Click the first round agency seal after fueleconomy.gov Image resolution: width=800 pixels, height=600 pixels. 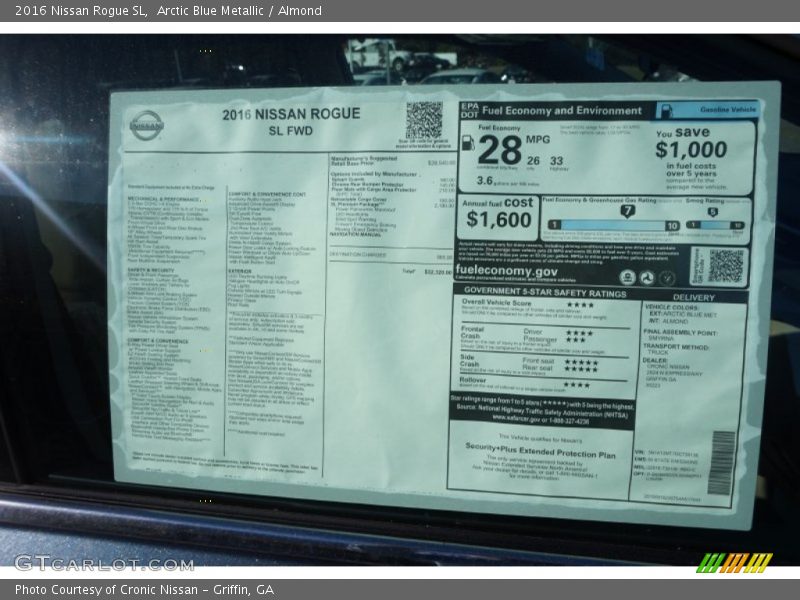[x=627, y=278]
